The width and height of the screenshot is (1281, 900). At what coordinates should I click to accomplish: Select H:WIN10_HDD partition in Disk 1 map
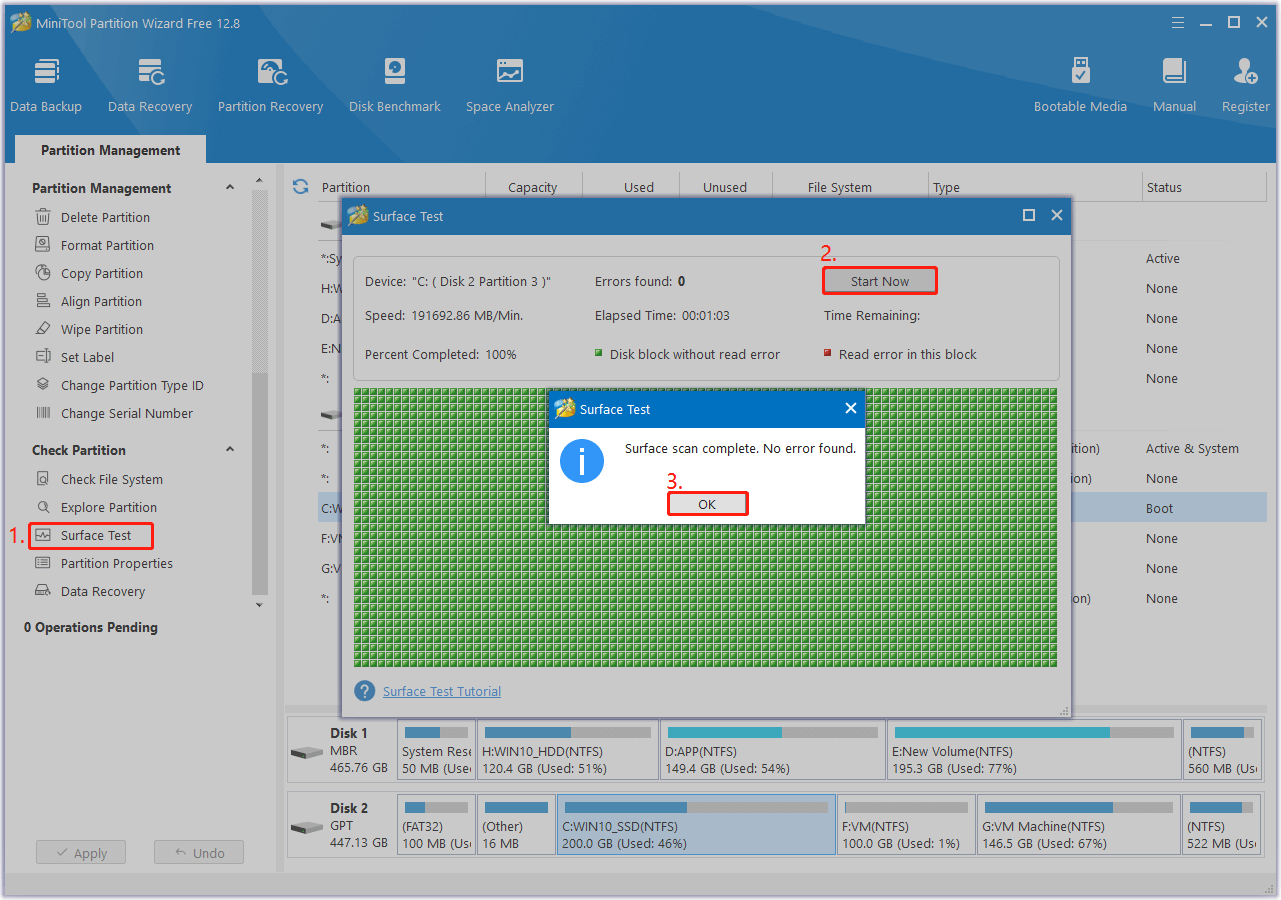pyautogui.click(x=568, y=749)
